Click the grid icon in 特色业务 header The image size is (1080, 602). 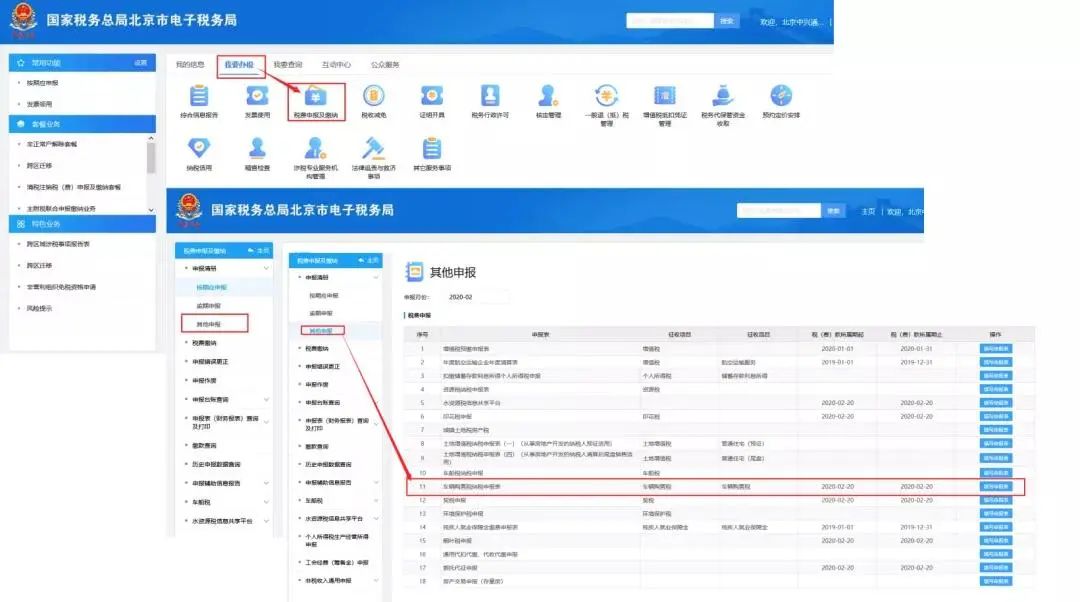(21, 224)
